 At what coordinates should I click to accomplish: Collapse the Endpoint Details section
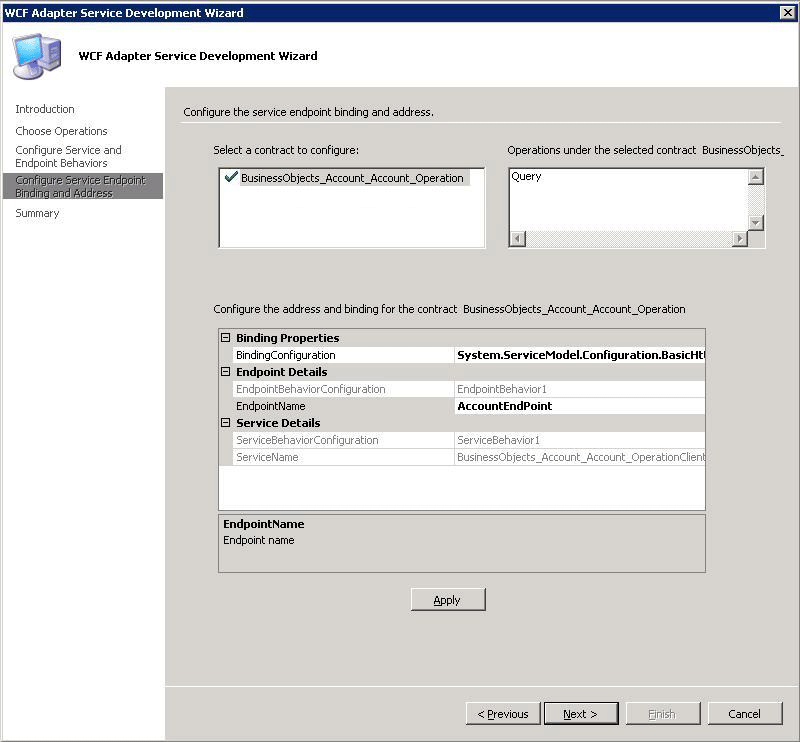point(226,372)
